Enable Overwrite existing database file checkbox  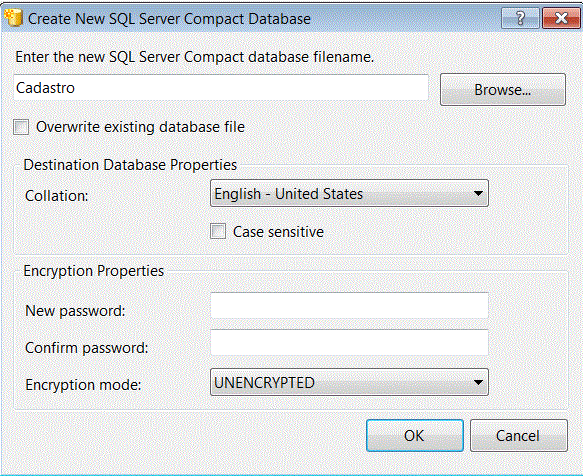21,127
